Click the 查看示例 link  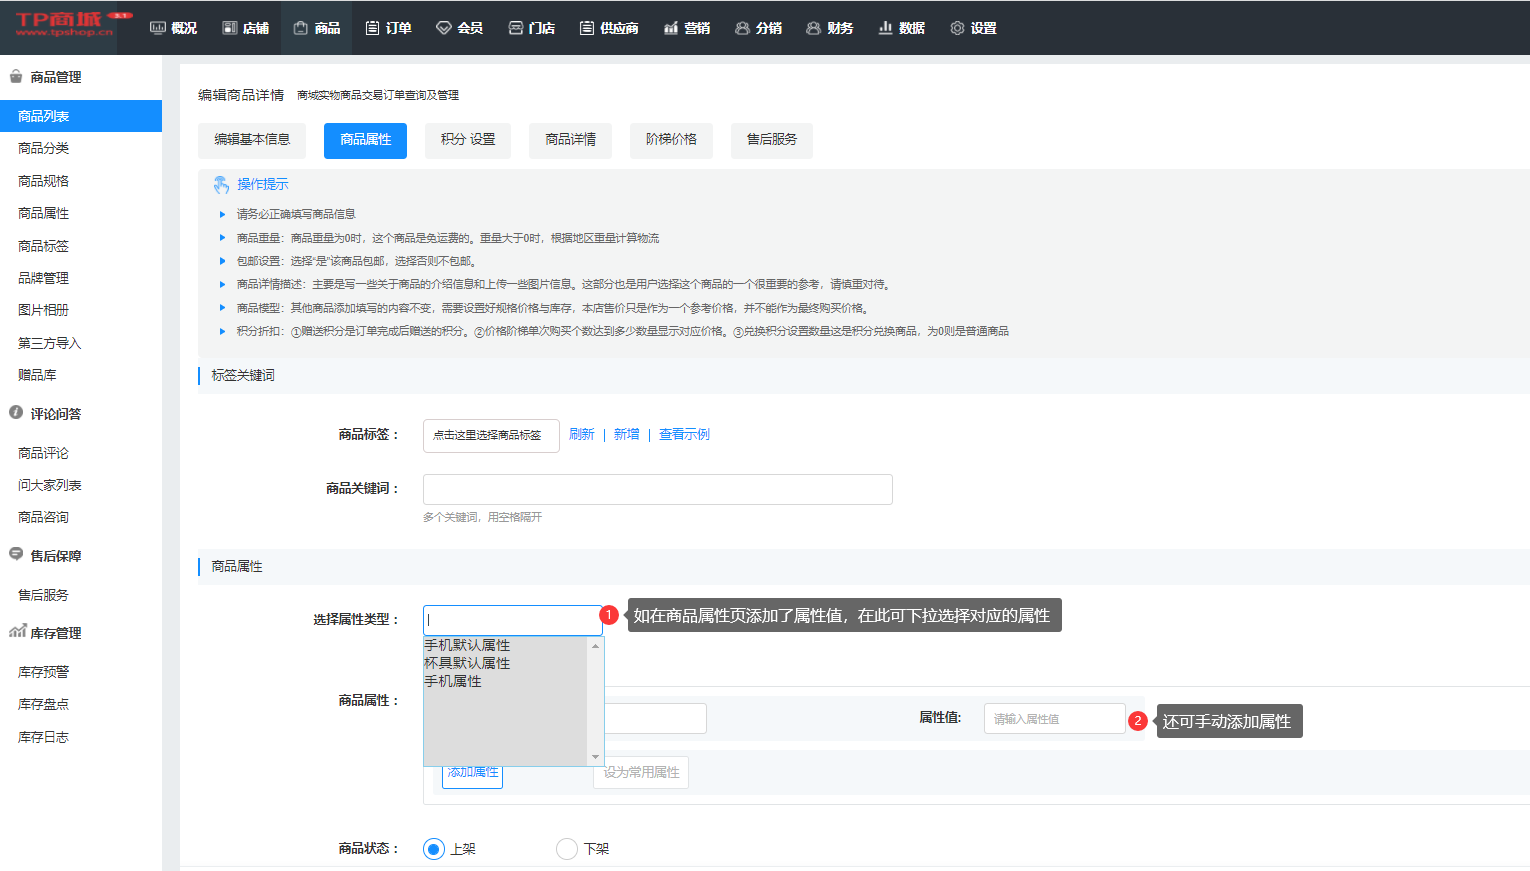(x=684, y=434)
